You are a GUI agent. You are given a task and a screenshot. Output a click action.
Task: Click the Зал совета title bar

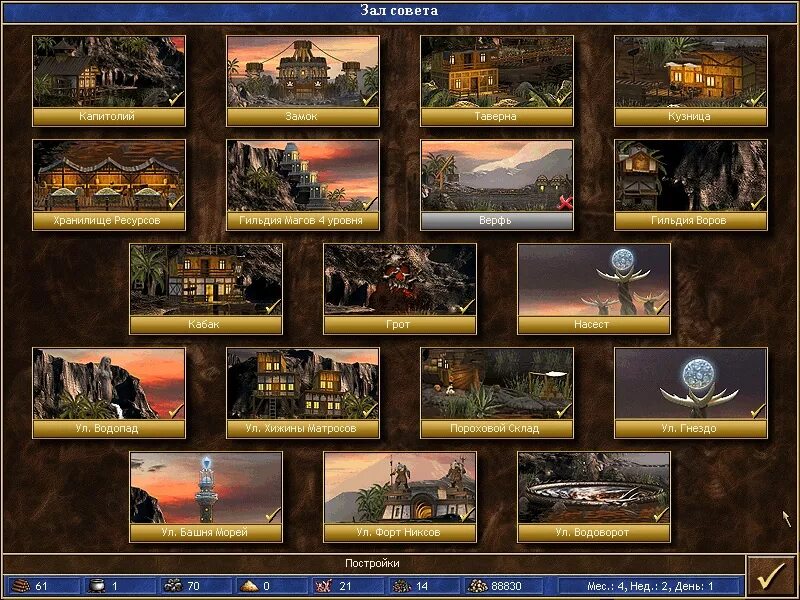pos(399,8)
